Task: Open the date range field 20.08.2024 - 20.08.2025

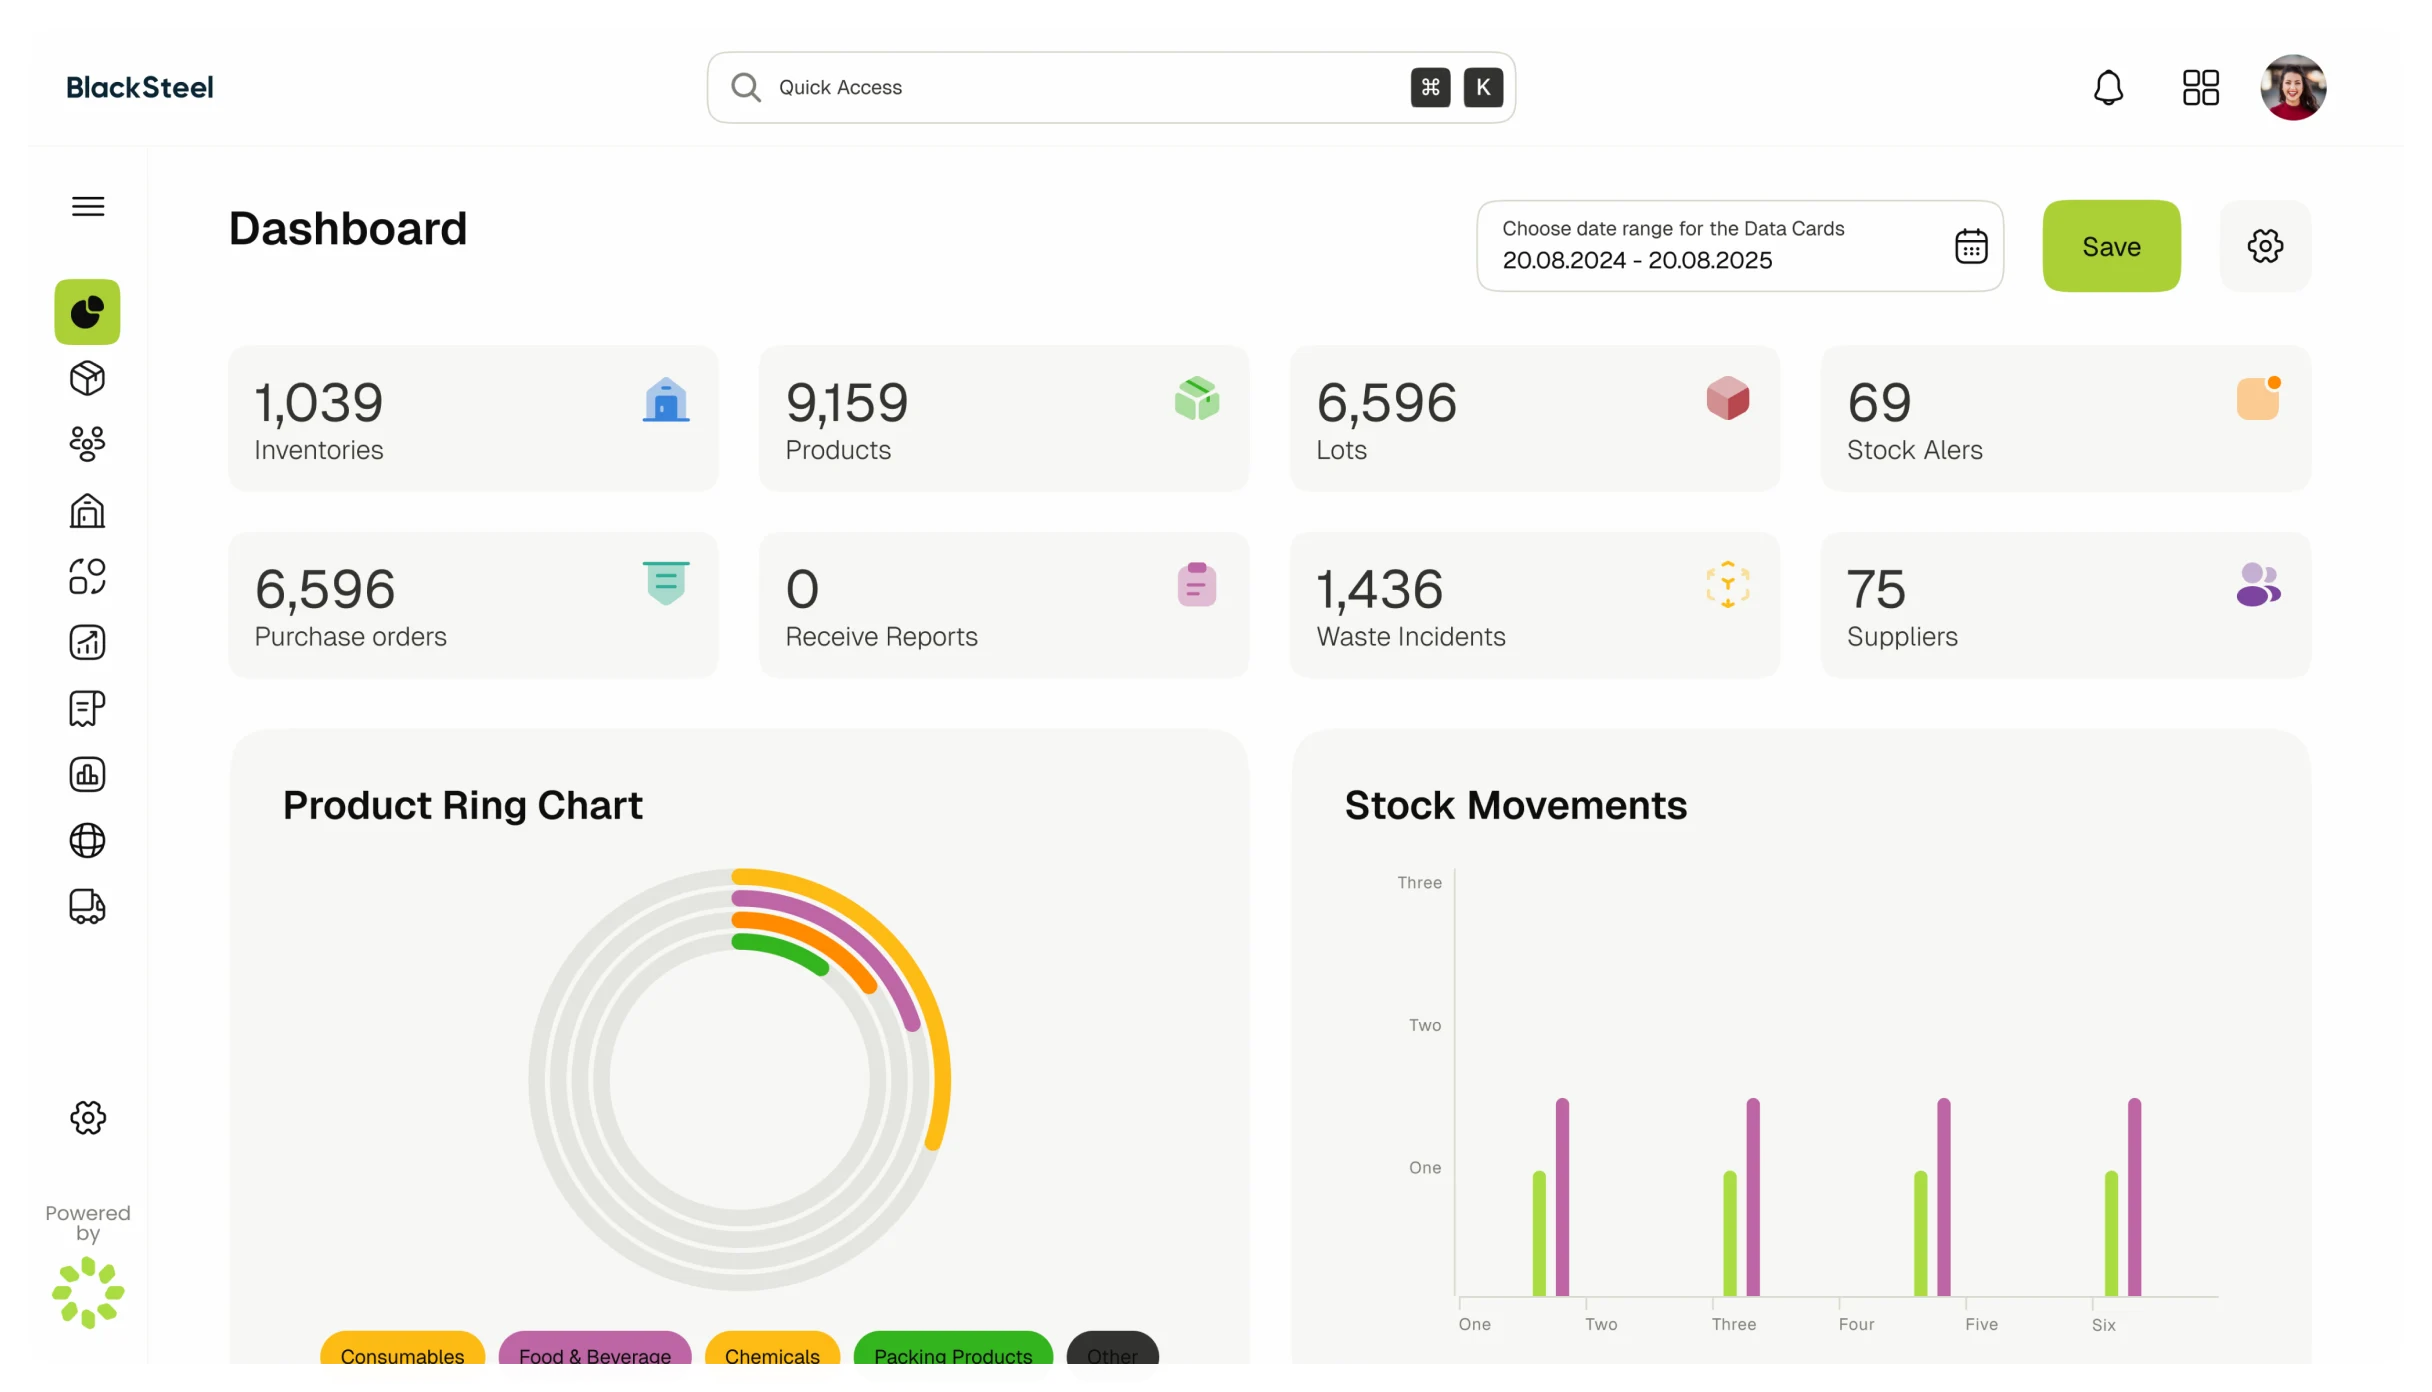Action: [1739, 246]
